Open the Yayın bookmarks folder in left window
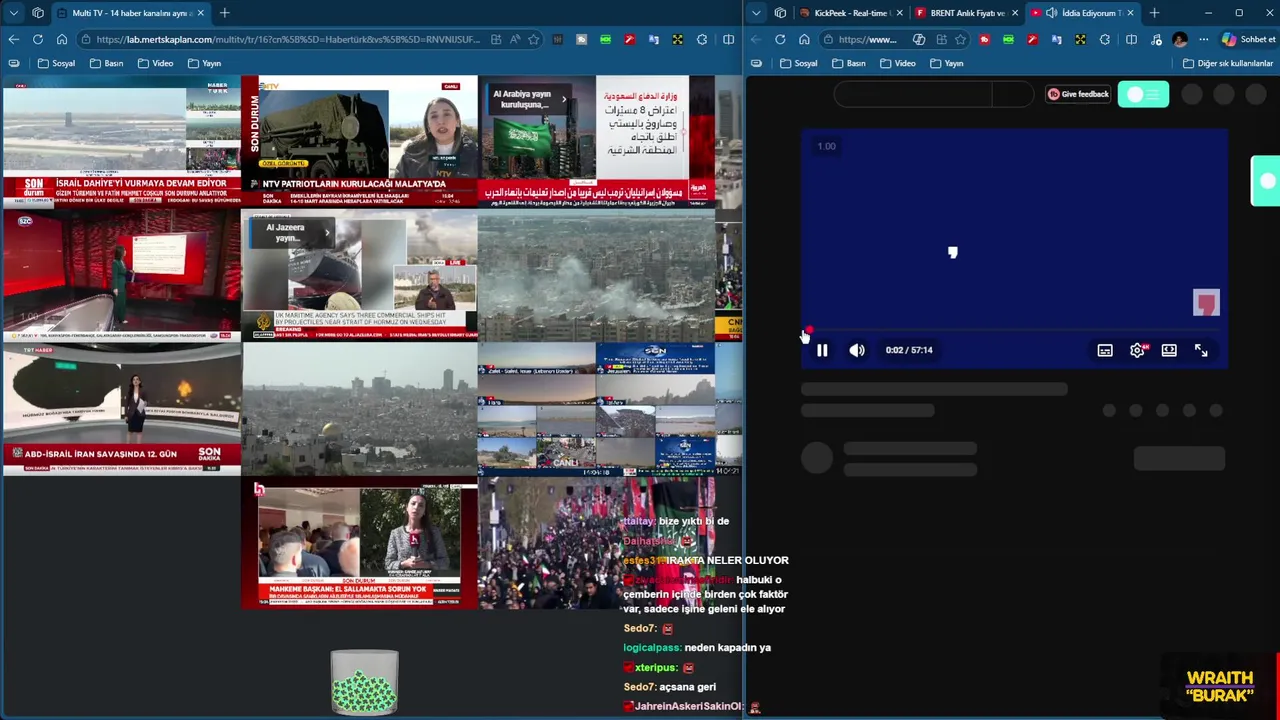This screenshot has width=1280, height=720. coord(204,63)
